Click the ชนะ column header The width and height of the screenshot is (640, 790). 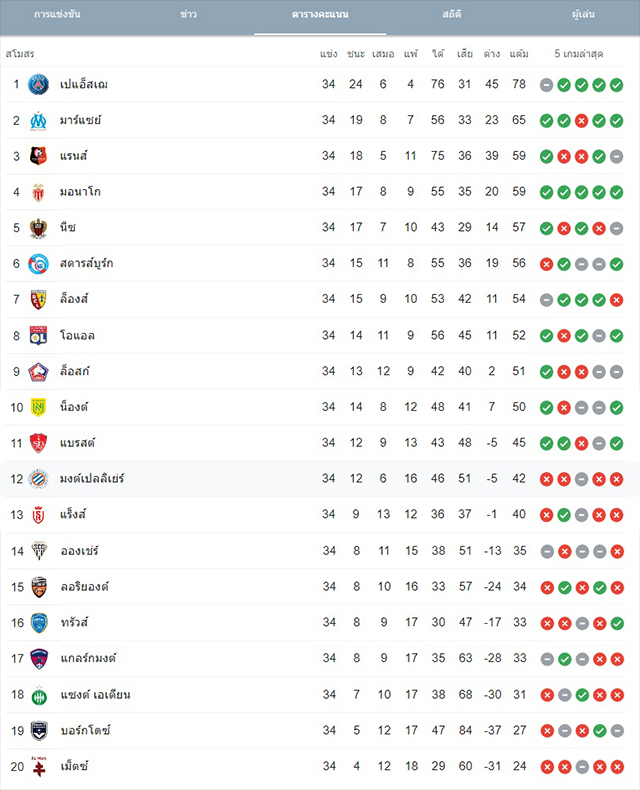[x=356, y=54]
